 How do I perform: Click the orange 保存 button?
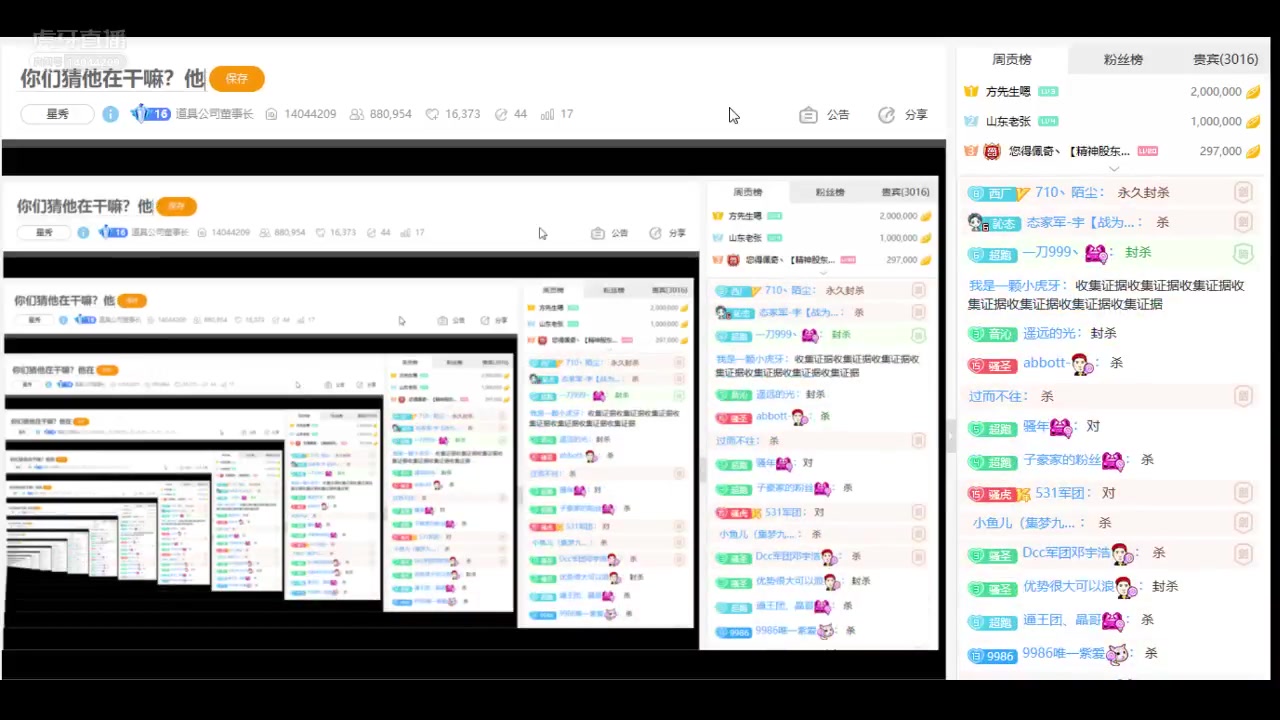pos(236,78)
